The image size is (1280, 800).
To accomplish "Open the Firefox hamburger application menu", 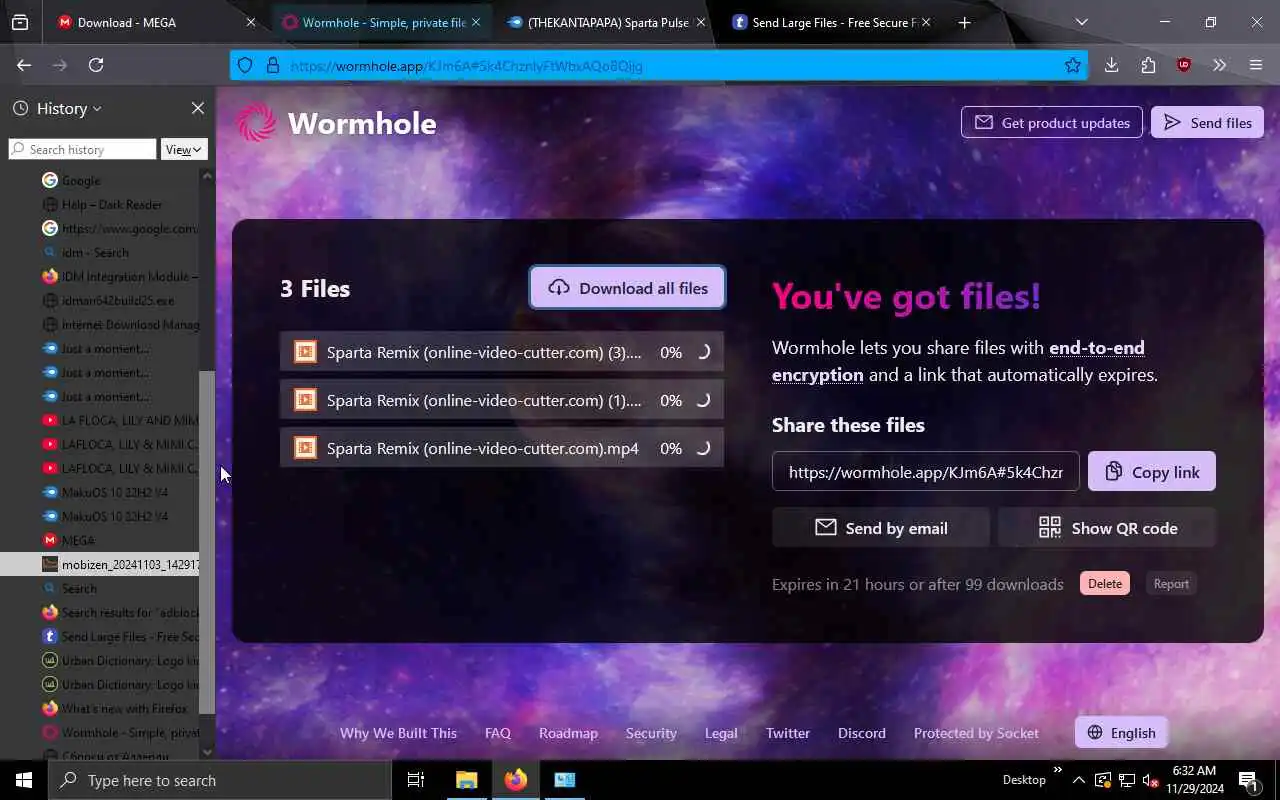I will (1256, 65).
